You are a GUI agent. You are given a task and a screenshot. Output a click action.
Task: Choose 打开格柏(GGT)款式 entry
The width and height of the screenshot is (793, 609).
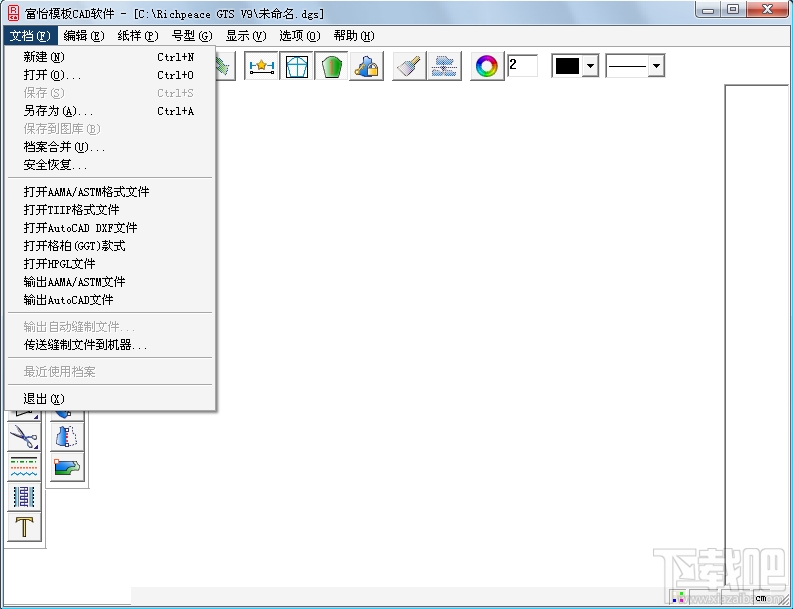click(110, 246)
